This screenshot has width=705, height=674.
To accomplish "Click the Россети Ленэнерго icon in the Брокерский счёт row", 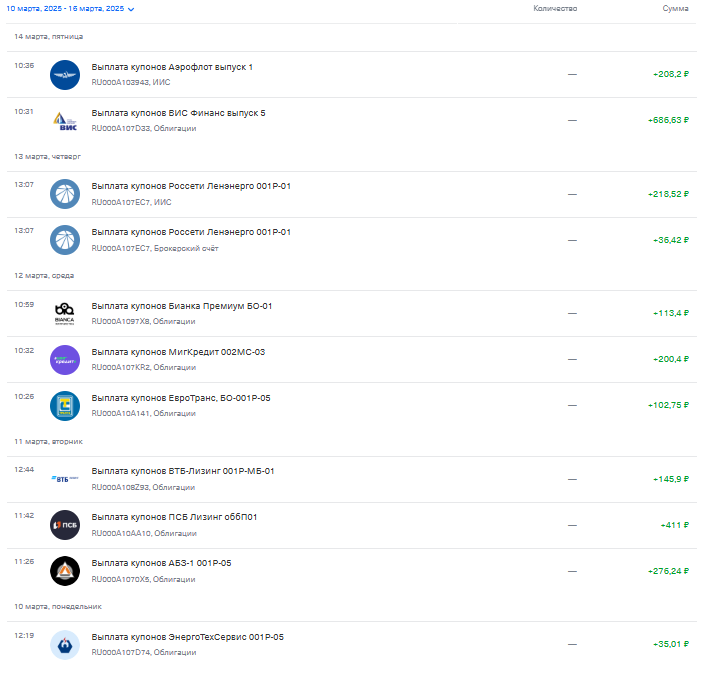I will (65, 240).
